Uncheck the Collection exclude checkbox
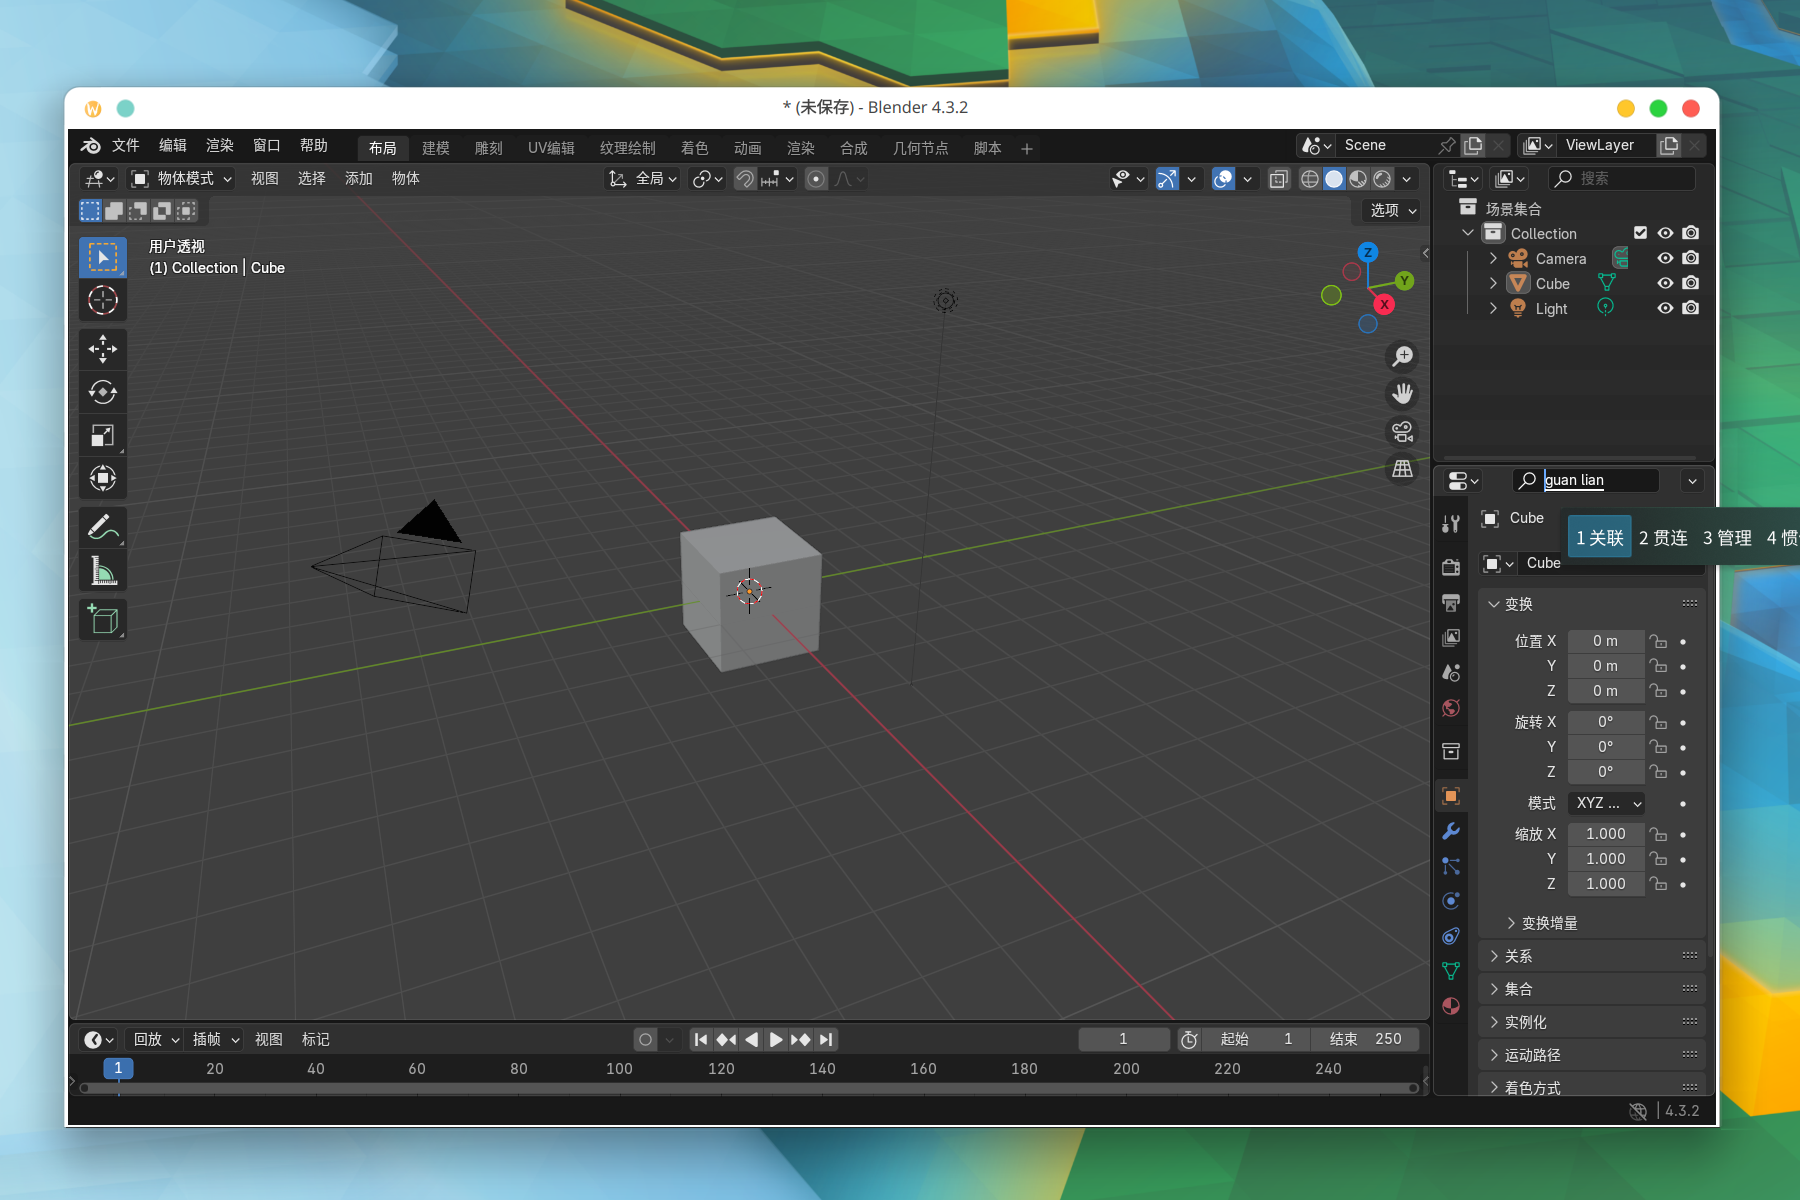1800x1200 pixels. 1640,233
